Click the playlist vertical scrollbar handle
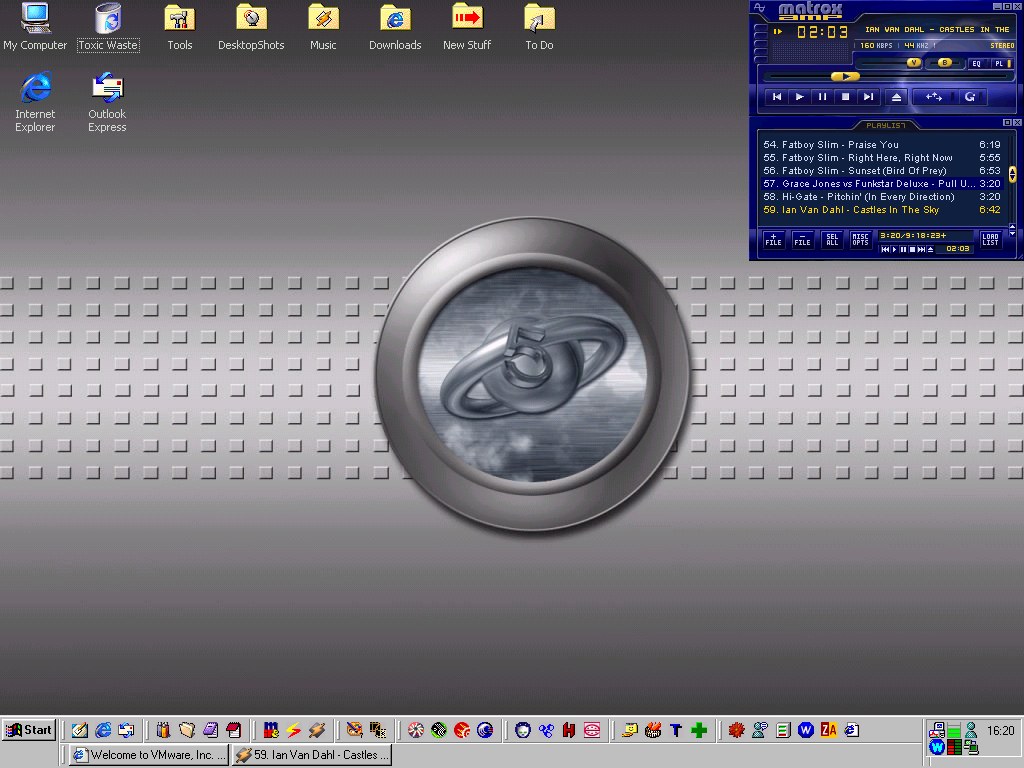1024x768 pixels. [1012, 174]
